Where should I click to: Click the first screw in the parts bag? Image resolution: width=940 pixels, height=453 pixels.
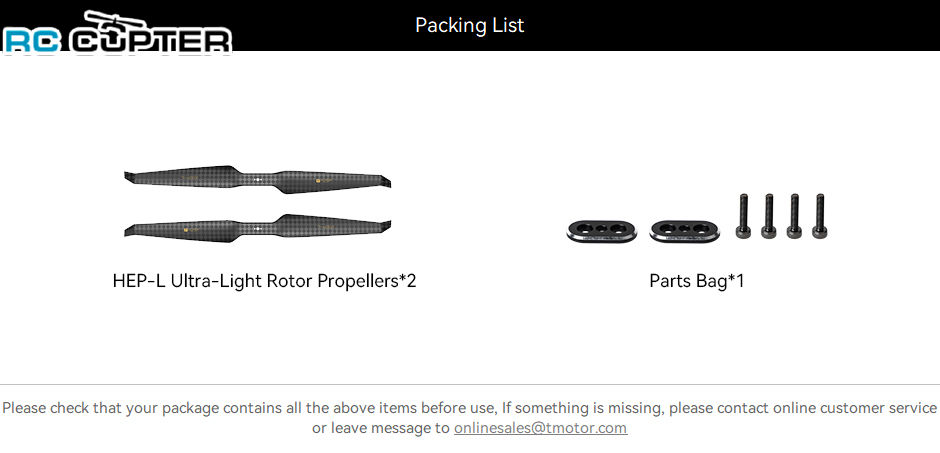[x=743, y=216]
